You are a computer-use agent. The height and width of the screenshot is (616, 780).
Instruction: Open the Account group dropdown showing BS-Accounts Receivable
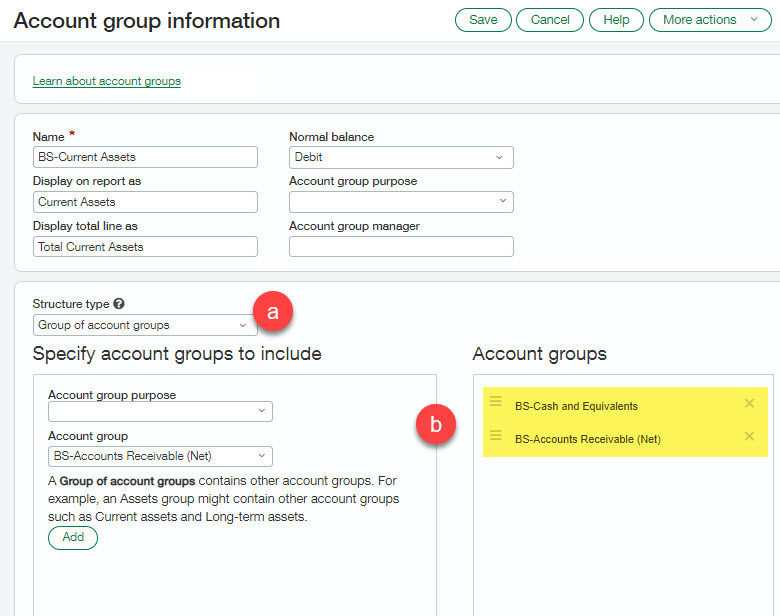[x=160, y=456]
